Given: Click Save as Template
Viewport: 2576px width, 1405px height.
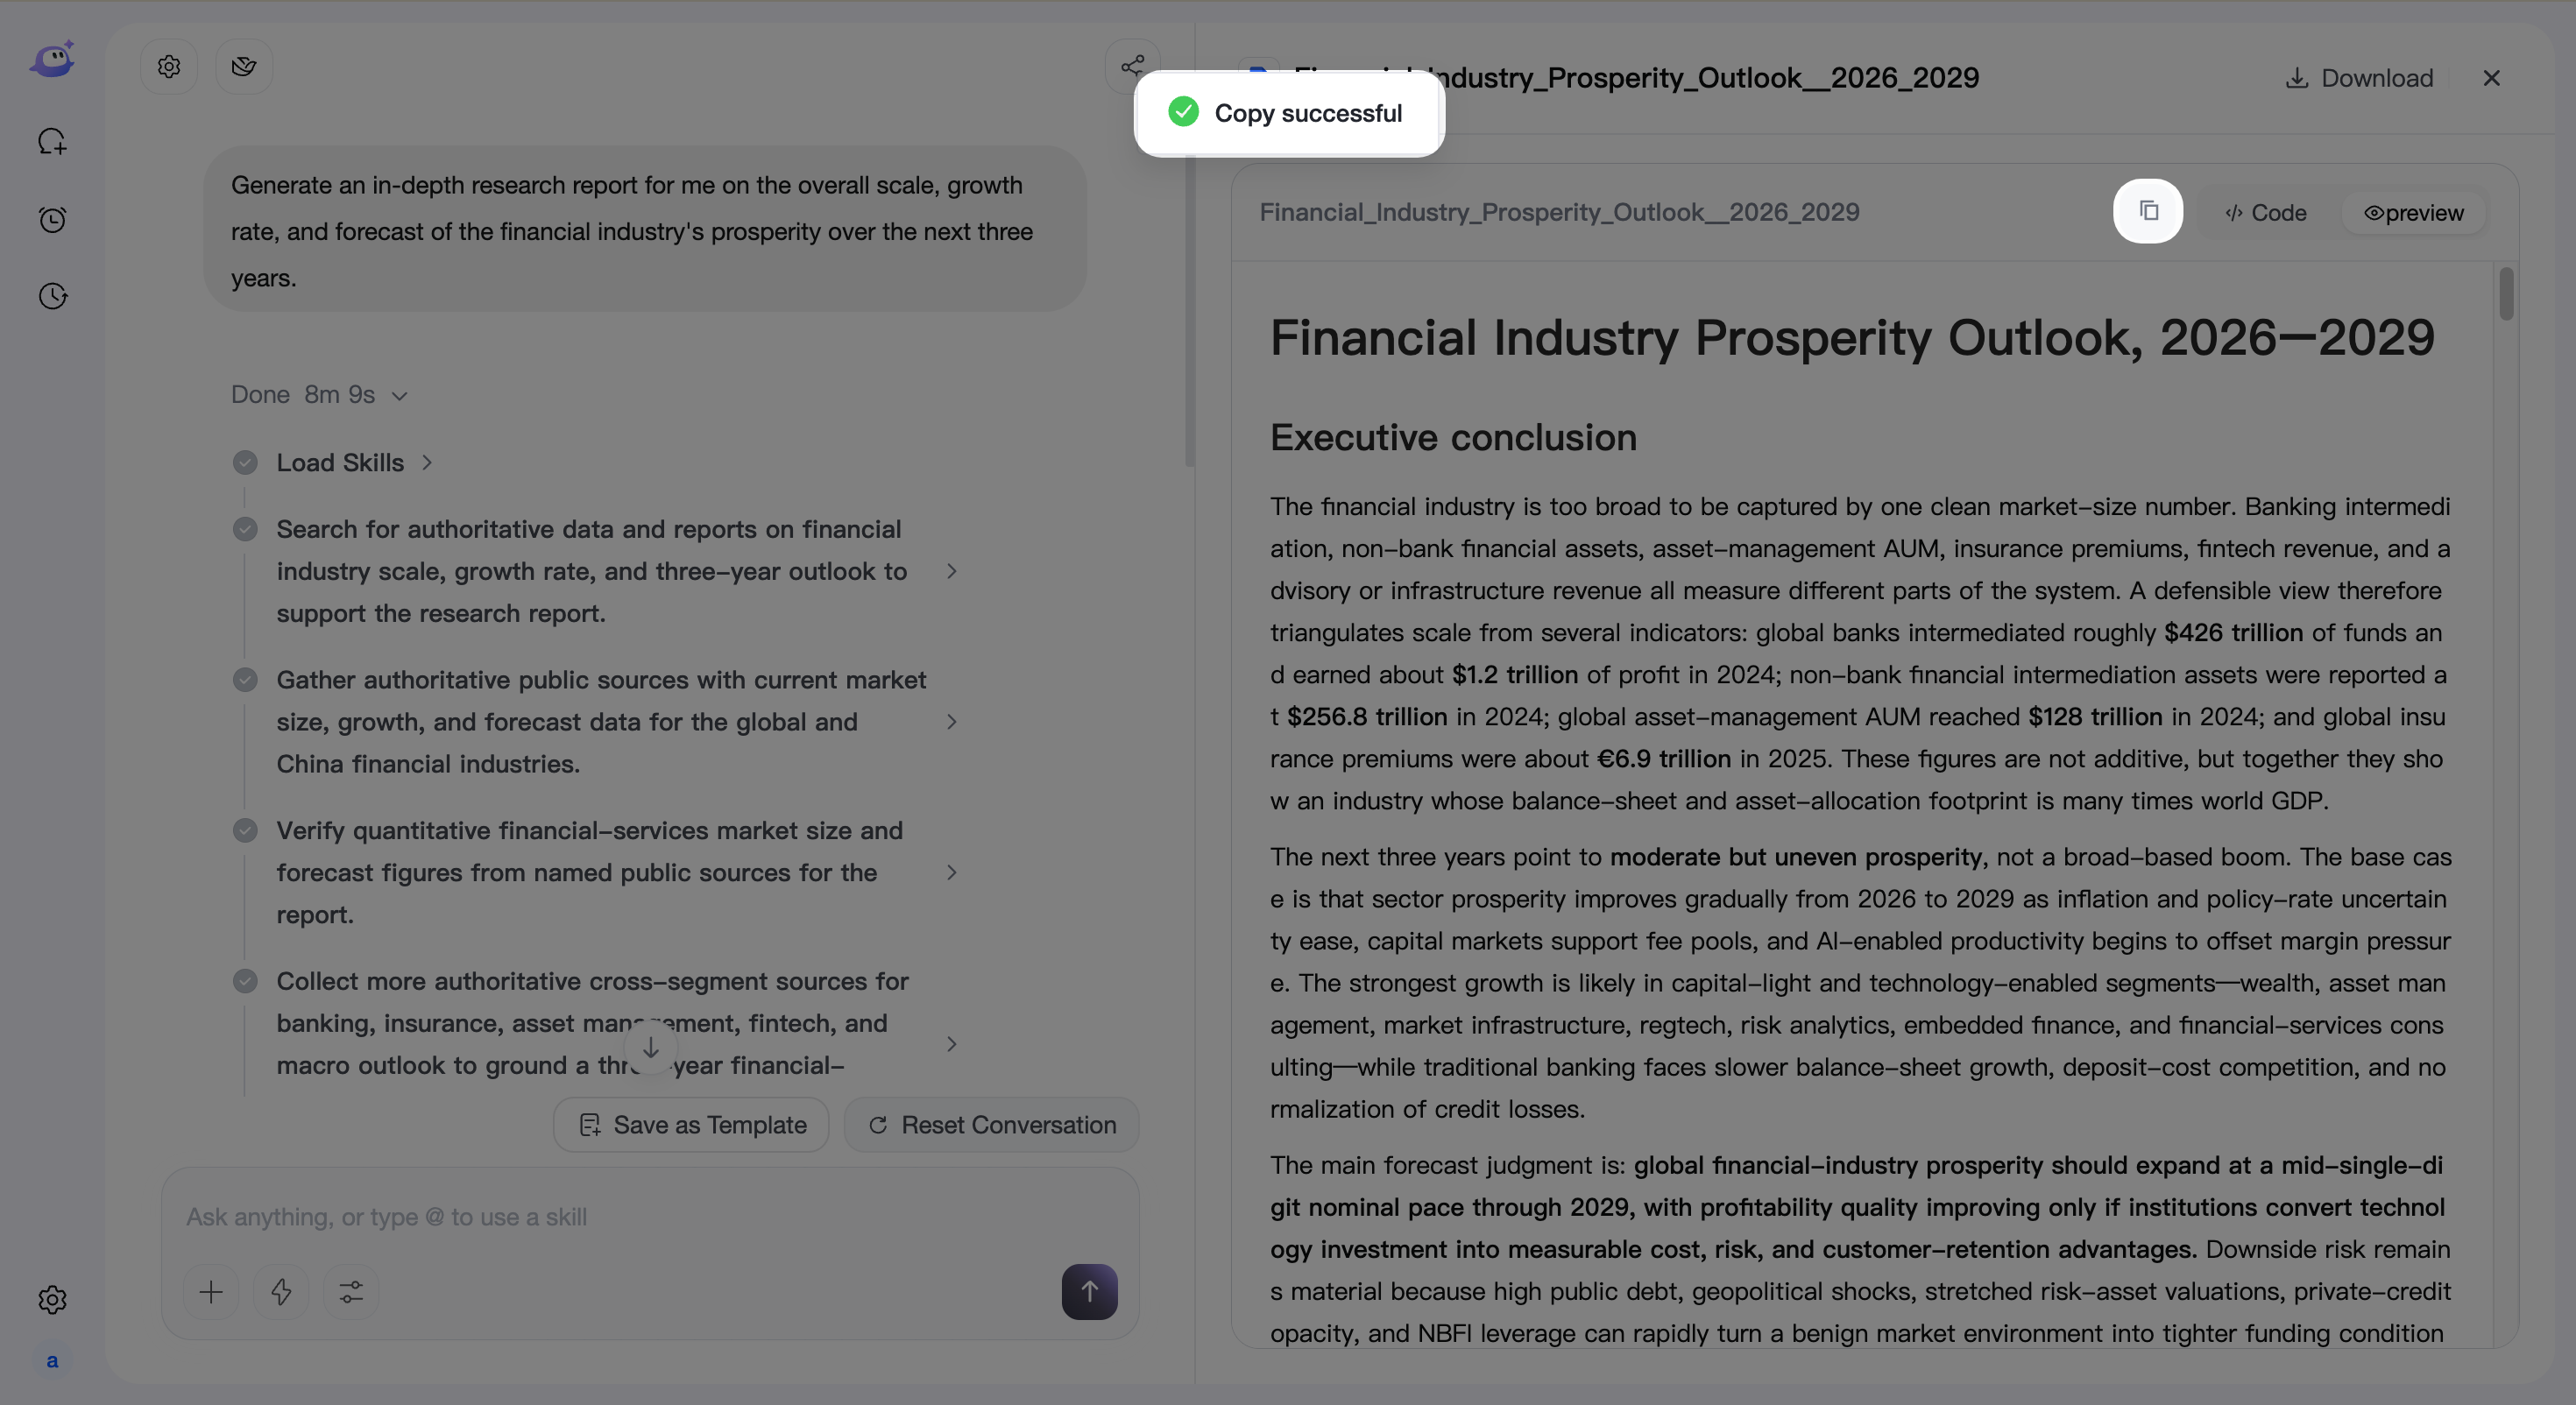Looking at the screenshot, I should [x=692, y=1125].
